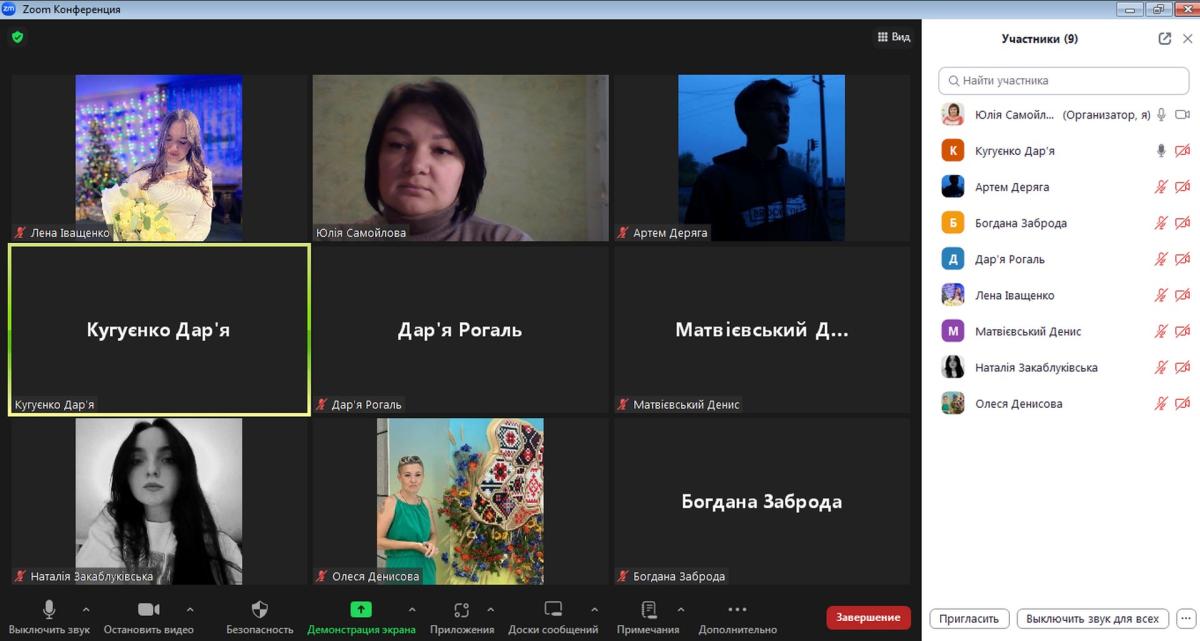Stop video with Остановить видео
The width and height of the screenshot is (1200, 641).
[148, 610]
